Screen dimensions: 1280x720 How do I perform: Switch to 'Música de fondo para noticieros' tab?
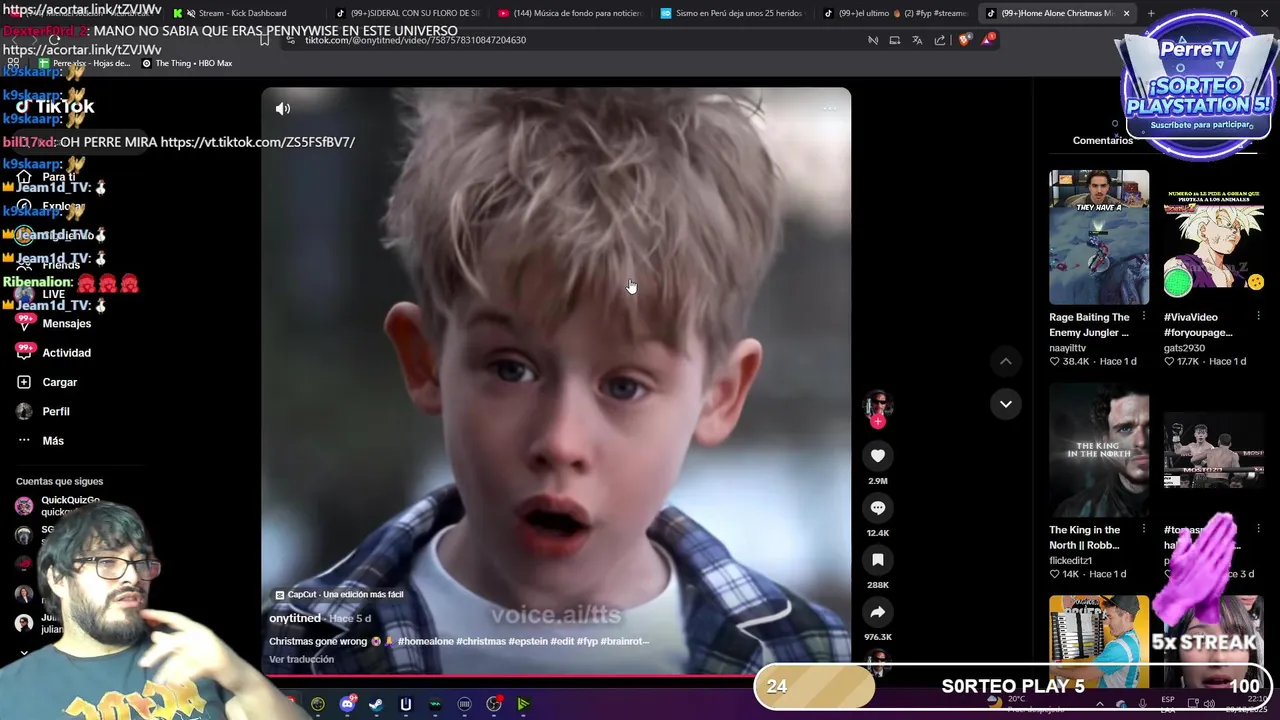(x=570, y=13)
